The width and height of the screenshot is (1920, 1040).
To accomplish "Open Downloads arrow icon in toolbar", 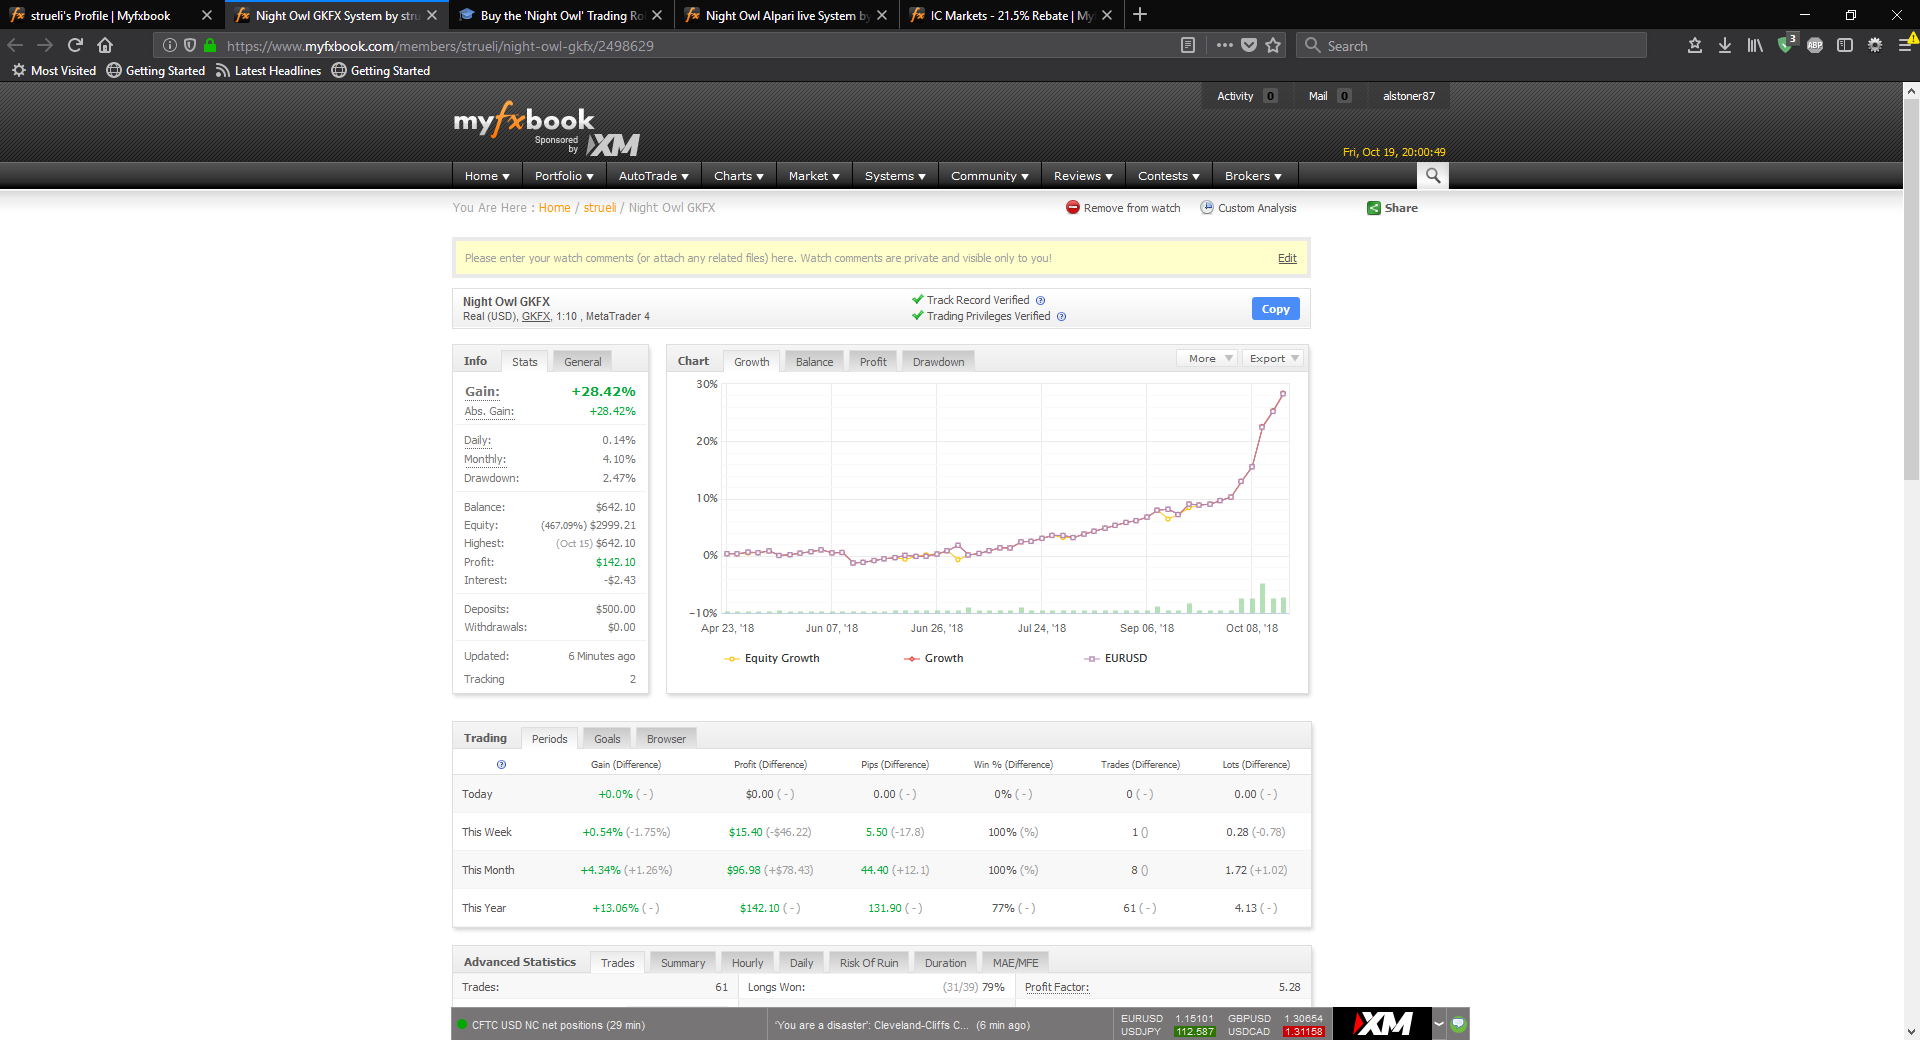I will pyautogui.click(x=1725, y=45).
